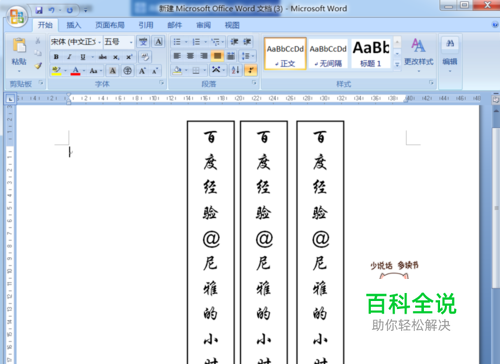Open the Phonetic Guide (变) tool
This screenshot has width=500, height=364.
(x=143, y=42)
